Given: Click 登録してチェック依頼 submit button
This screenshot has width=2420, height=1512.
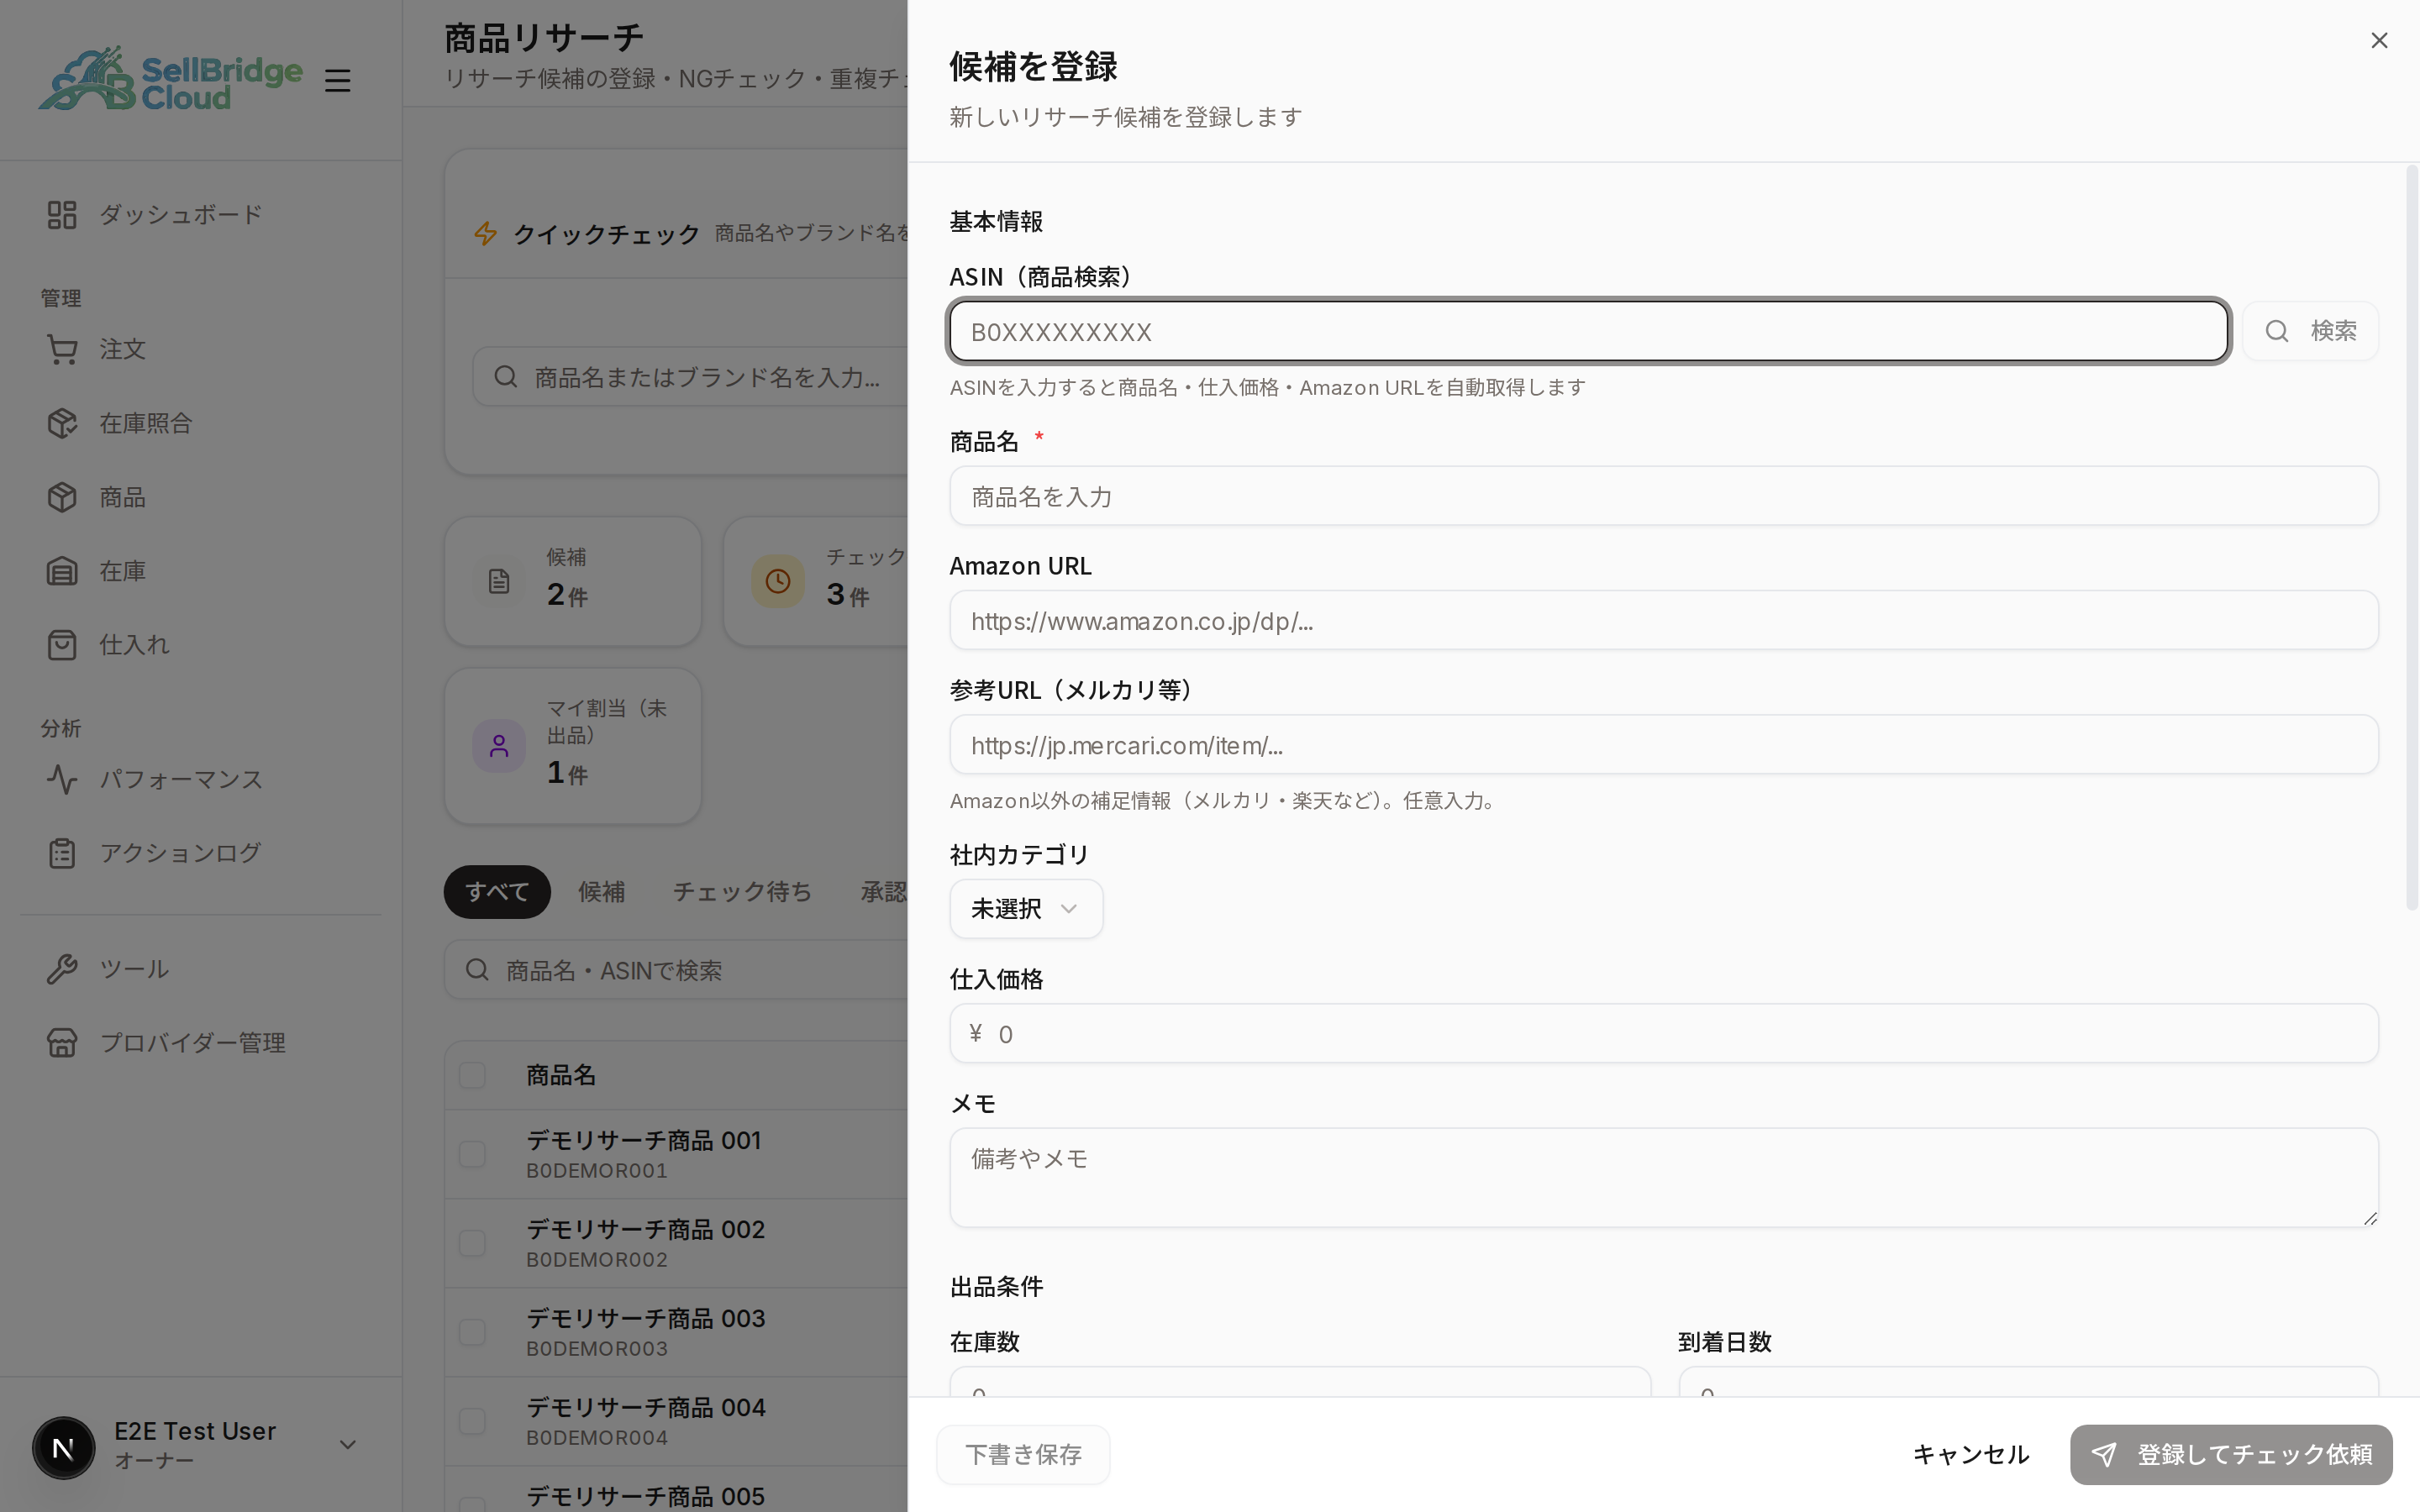Looking at the screenshot, I should tap(2231, 1455).
